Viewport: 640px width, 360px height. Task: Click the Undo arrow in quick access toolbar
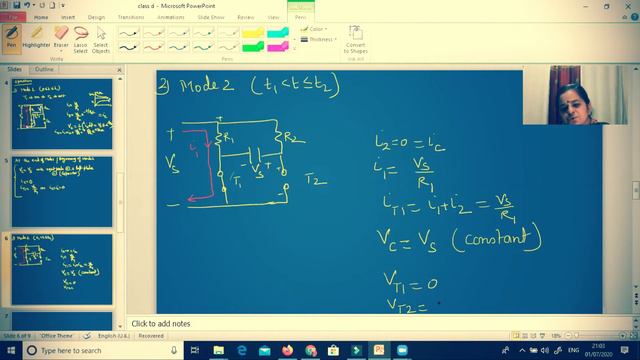click(x=27, y=5)
